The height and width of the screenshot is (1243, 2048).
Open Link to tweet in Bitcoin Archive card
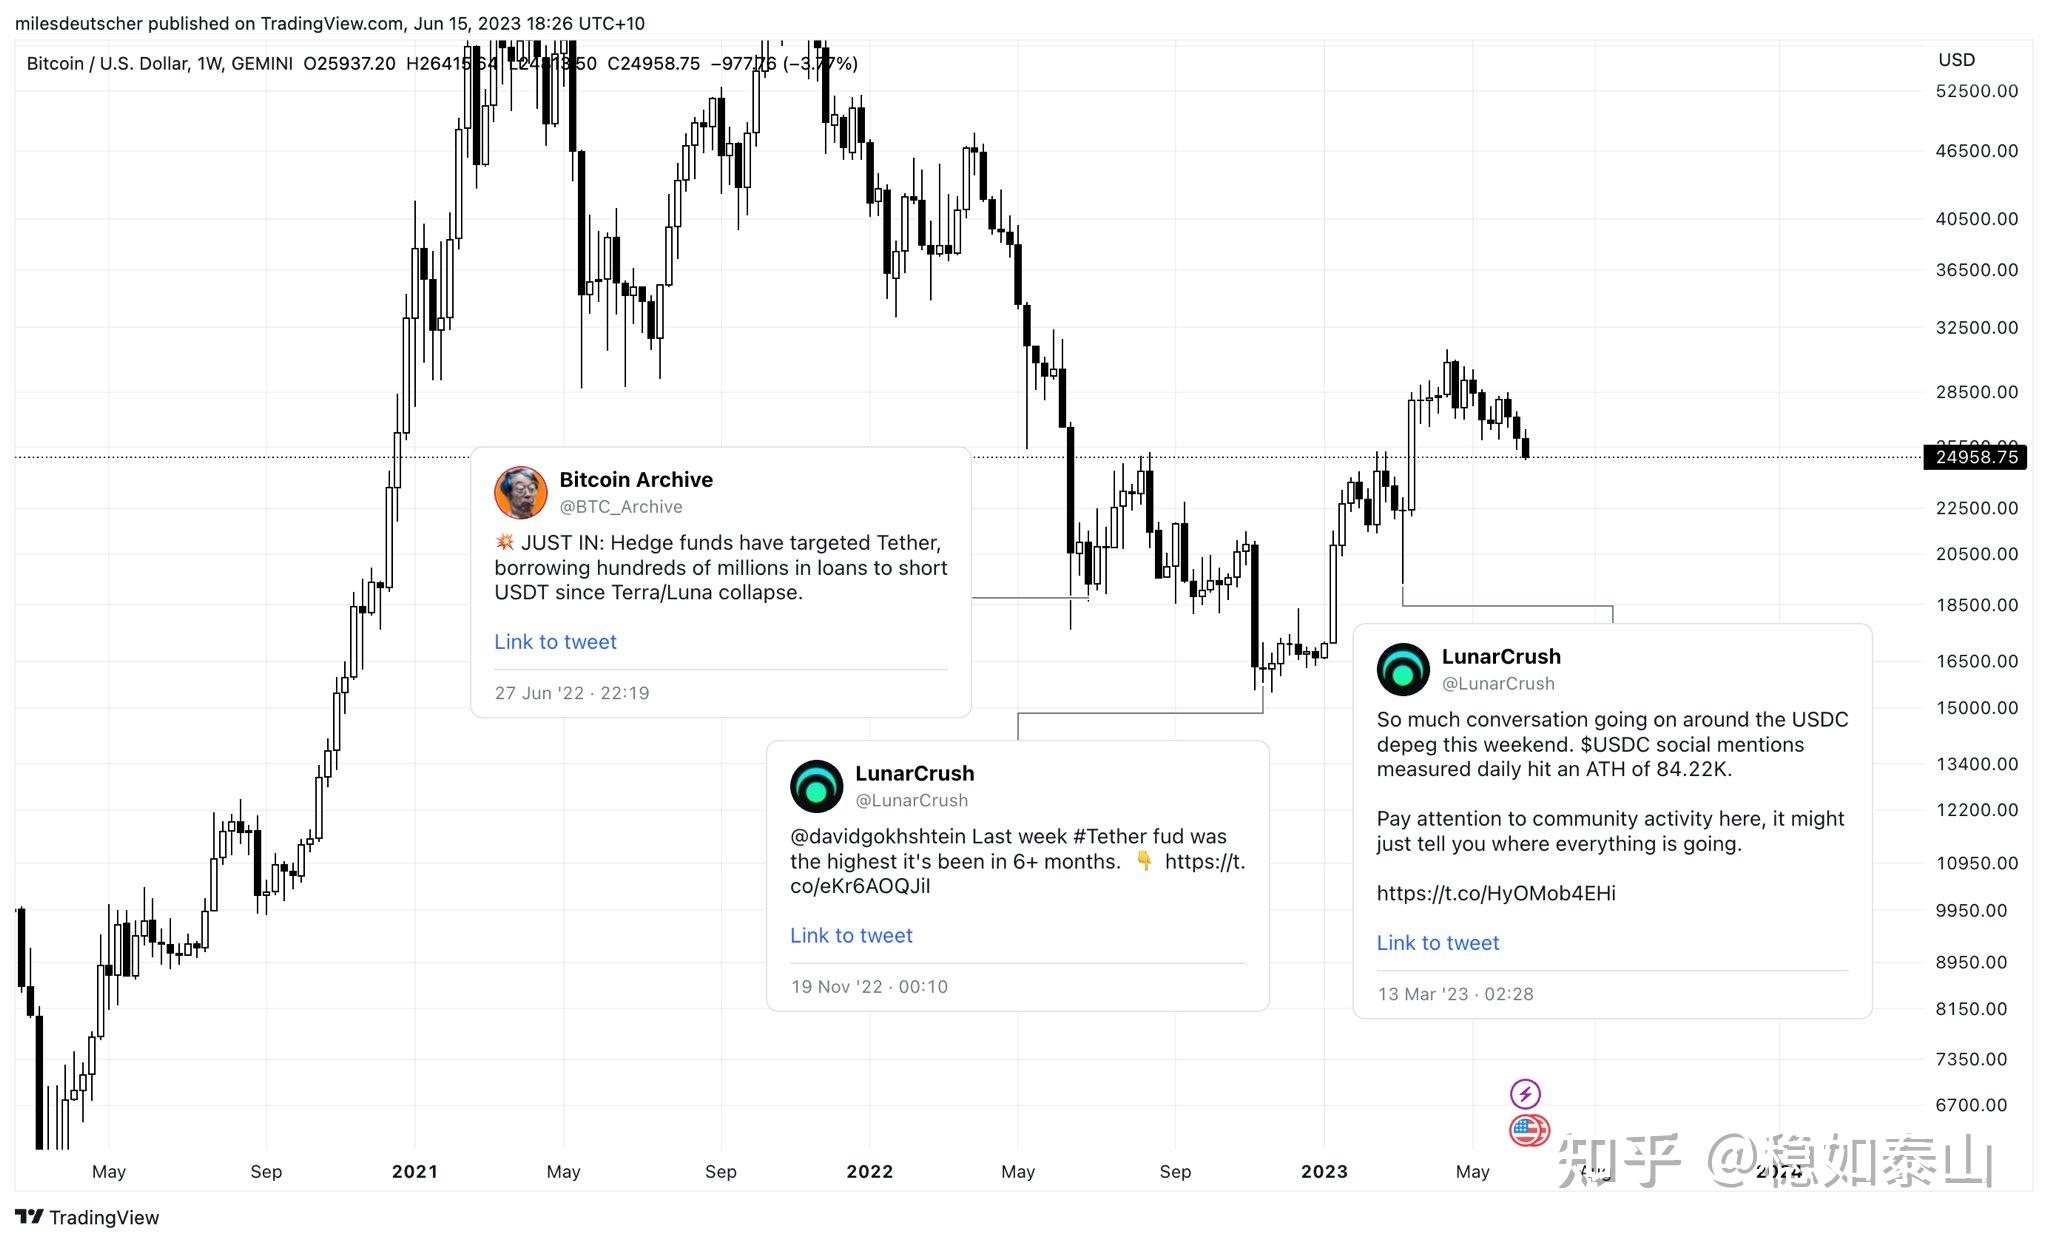coord(555,642)
